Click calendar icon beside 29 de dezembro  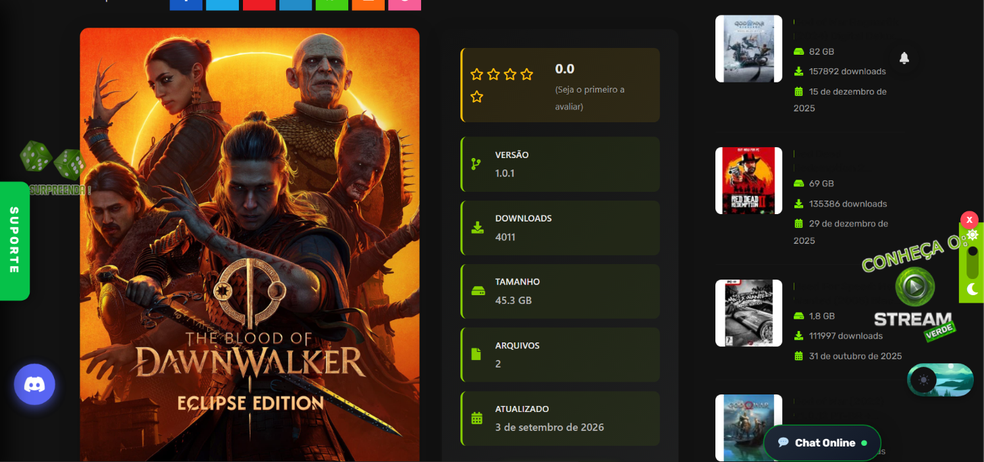click(799, 223)
